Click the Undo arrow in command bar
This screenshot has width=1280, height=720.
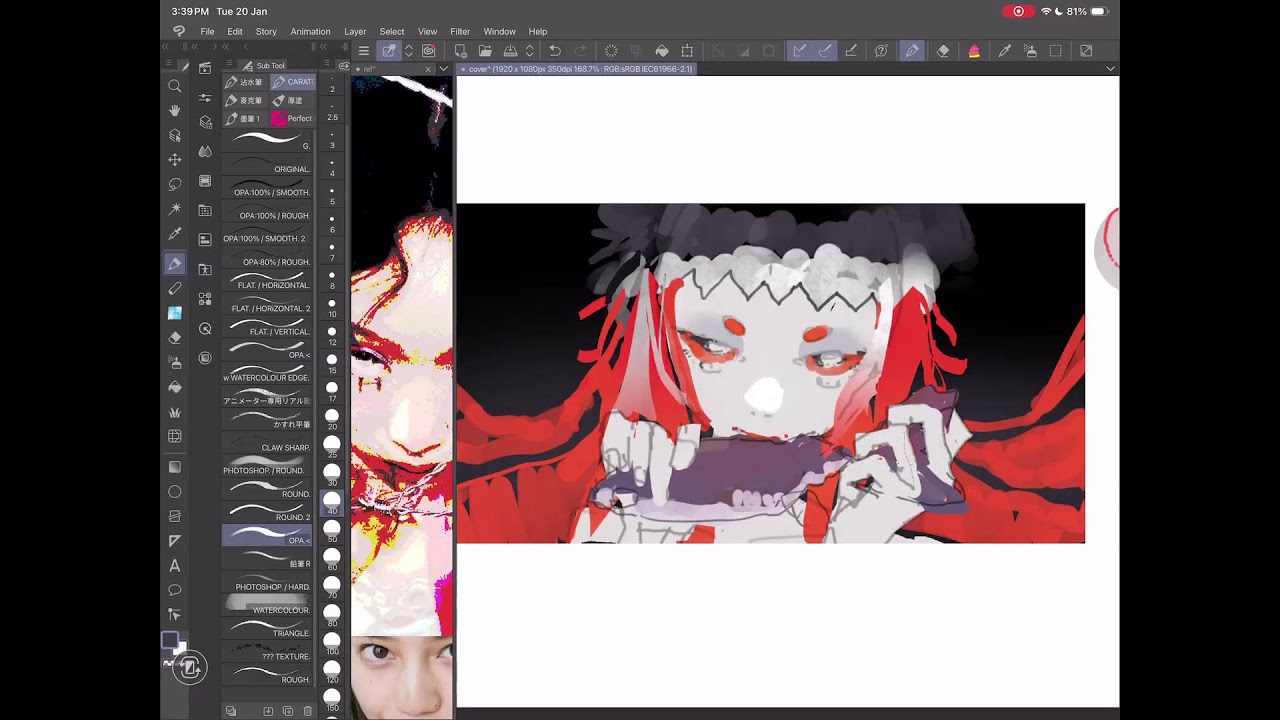tap(555, 51)
